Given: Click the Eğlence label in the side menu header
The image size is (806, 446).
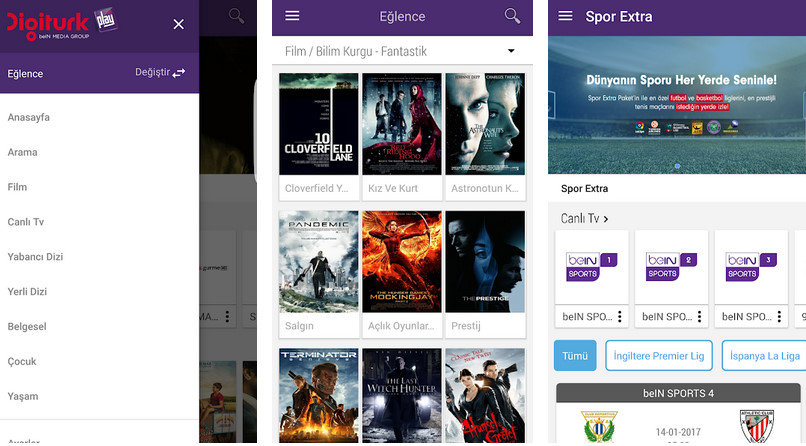Looking at the screenshot, I should pos(25,73).
